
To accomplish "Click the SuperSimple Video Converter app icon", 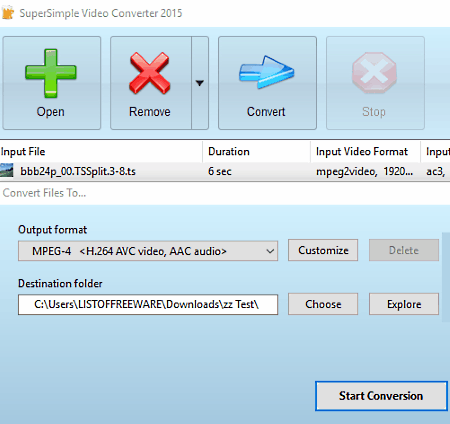I will (8, 13).
